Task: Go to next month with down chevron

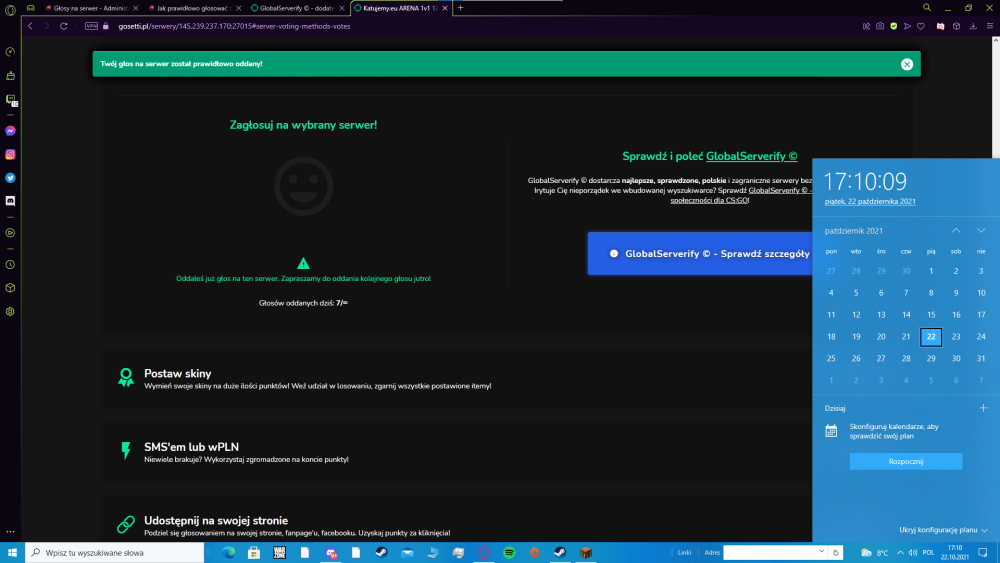Action: (981, 230)
